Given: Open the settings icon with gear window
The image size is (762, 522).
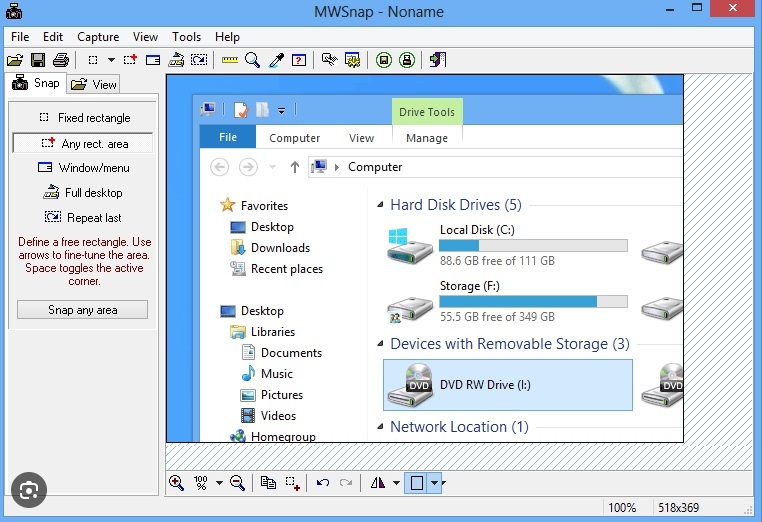Looking at the screenshot, I should [x=352, y=60].
